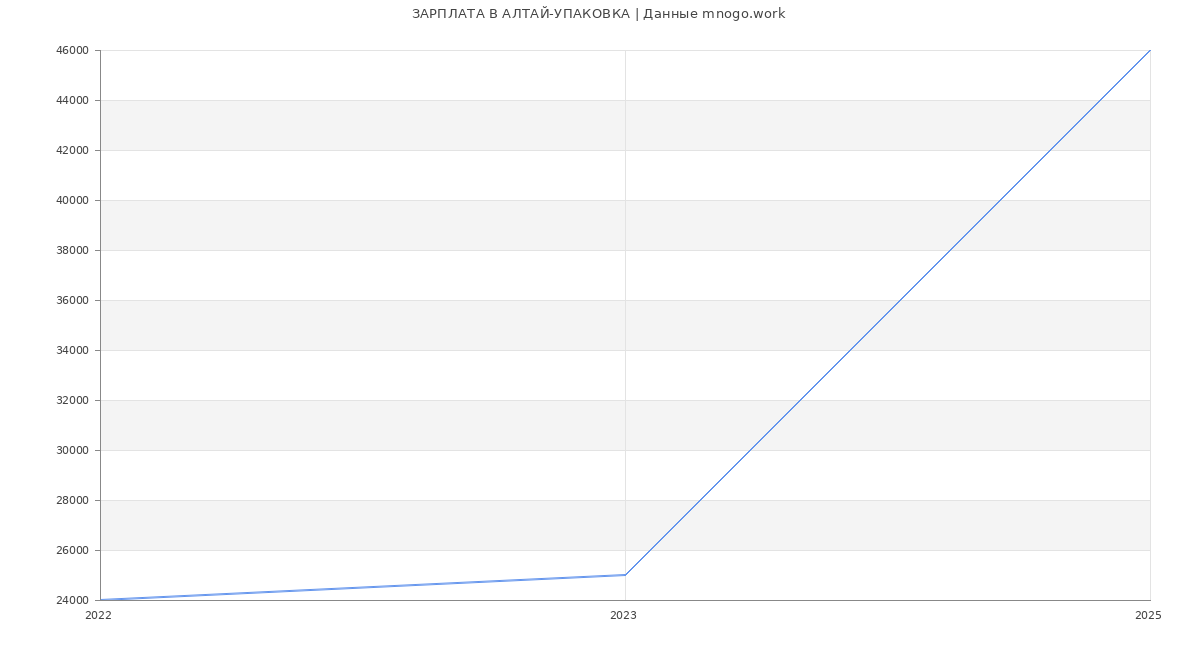The image size is (1200, 650).
Task: Select the 2025 x-axis label
Action: [1148, 616]
